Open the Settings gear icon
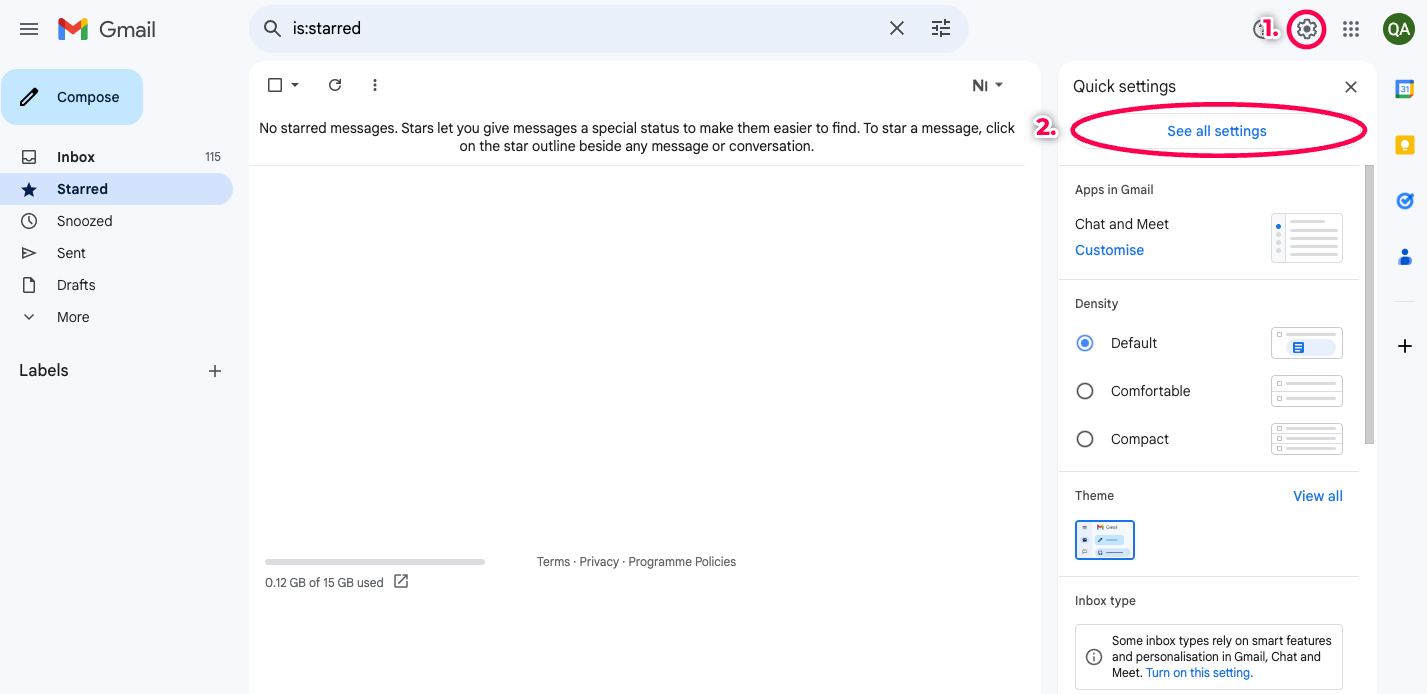Screen dimensions: 1427x694 point(1306,29)
